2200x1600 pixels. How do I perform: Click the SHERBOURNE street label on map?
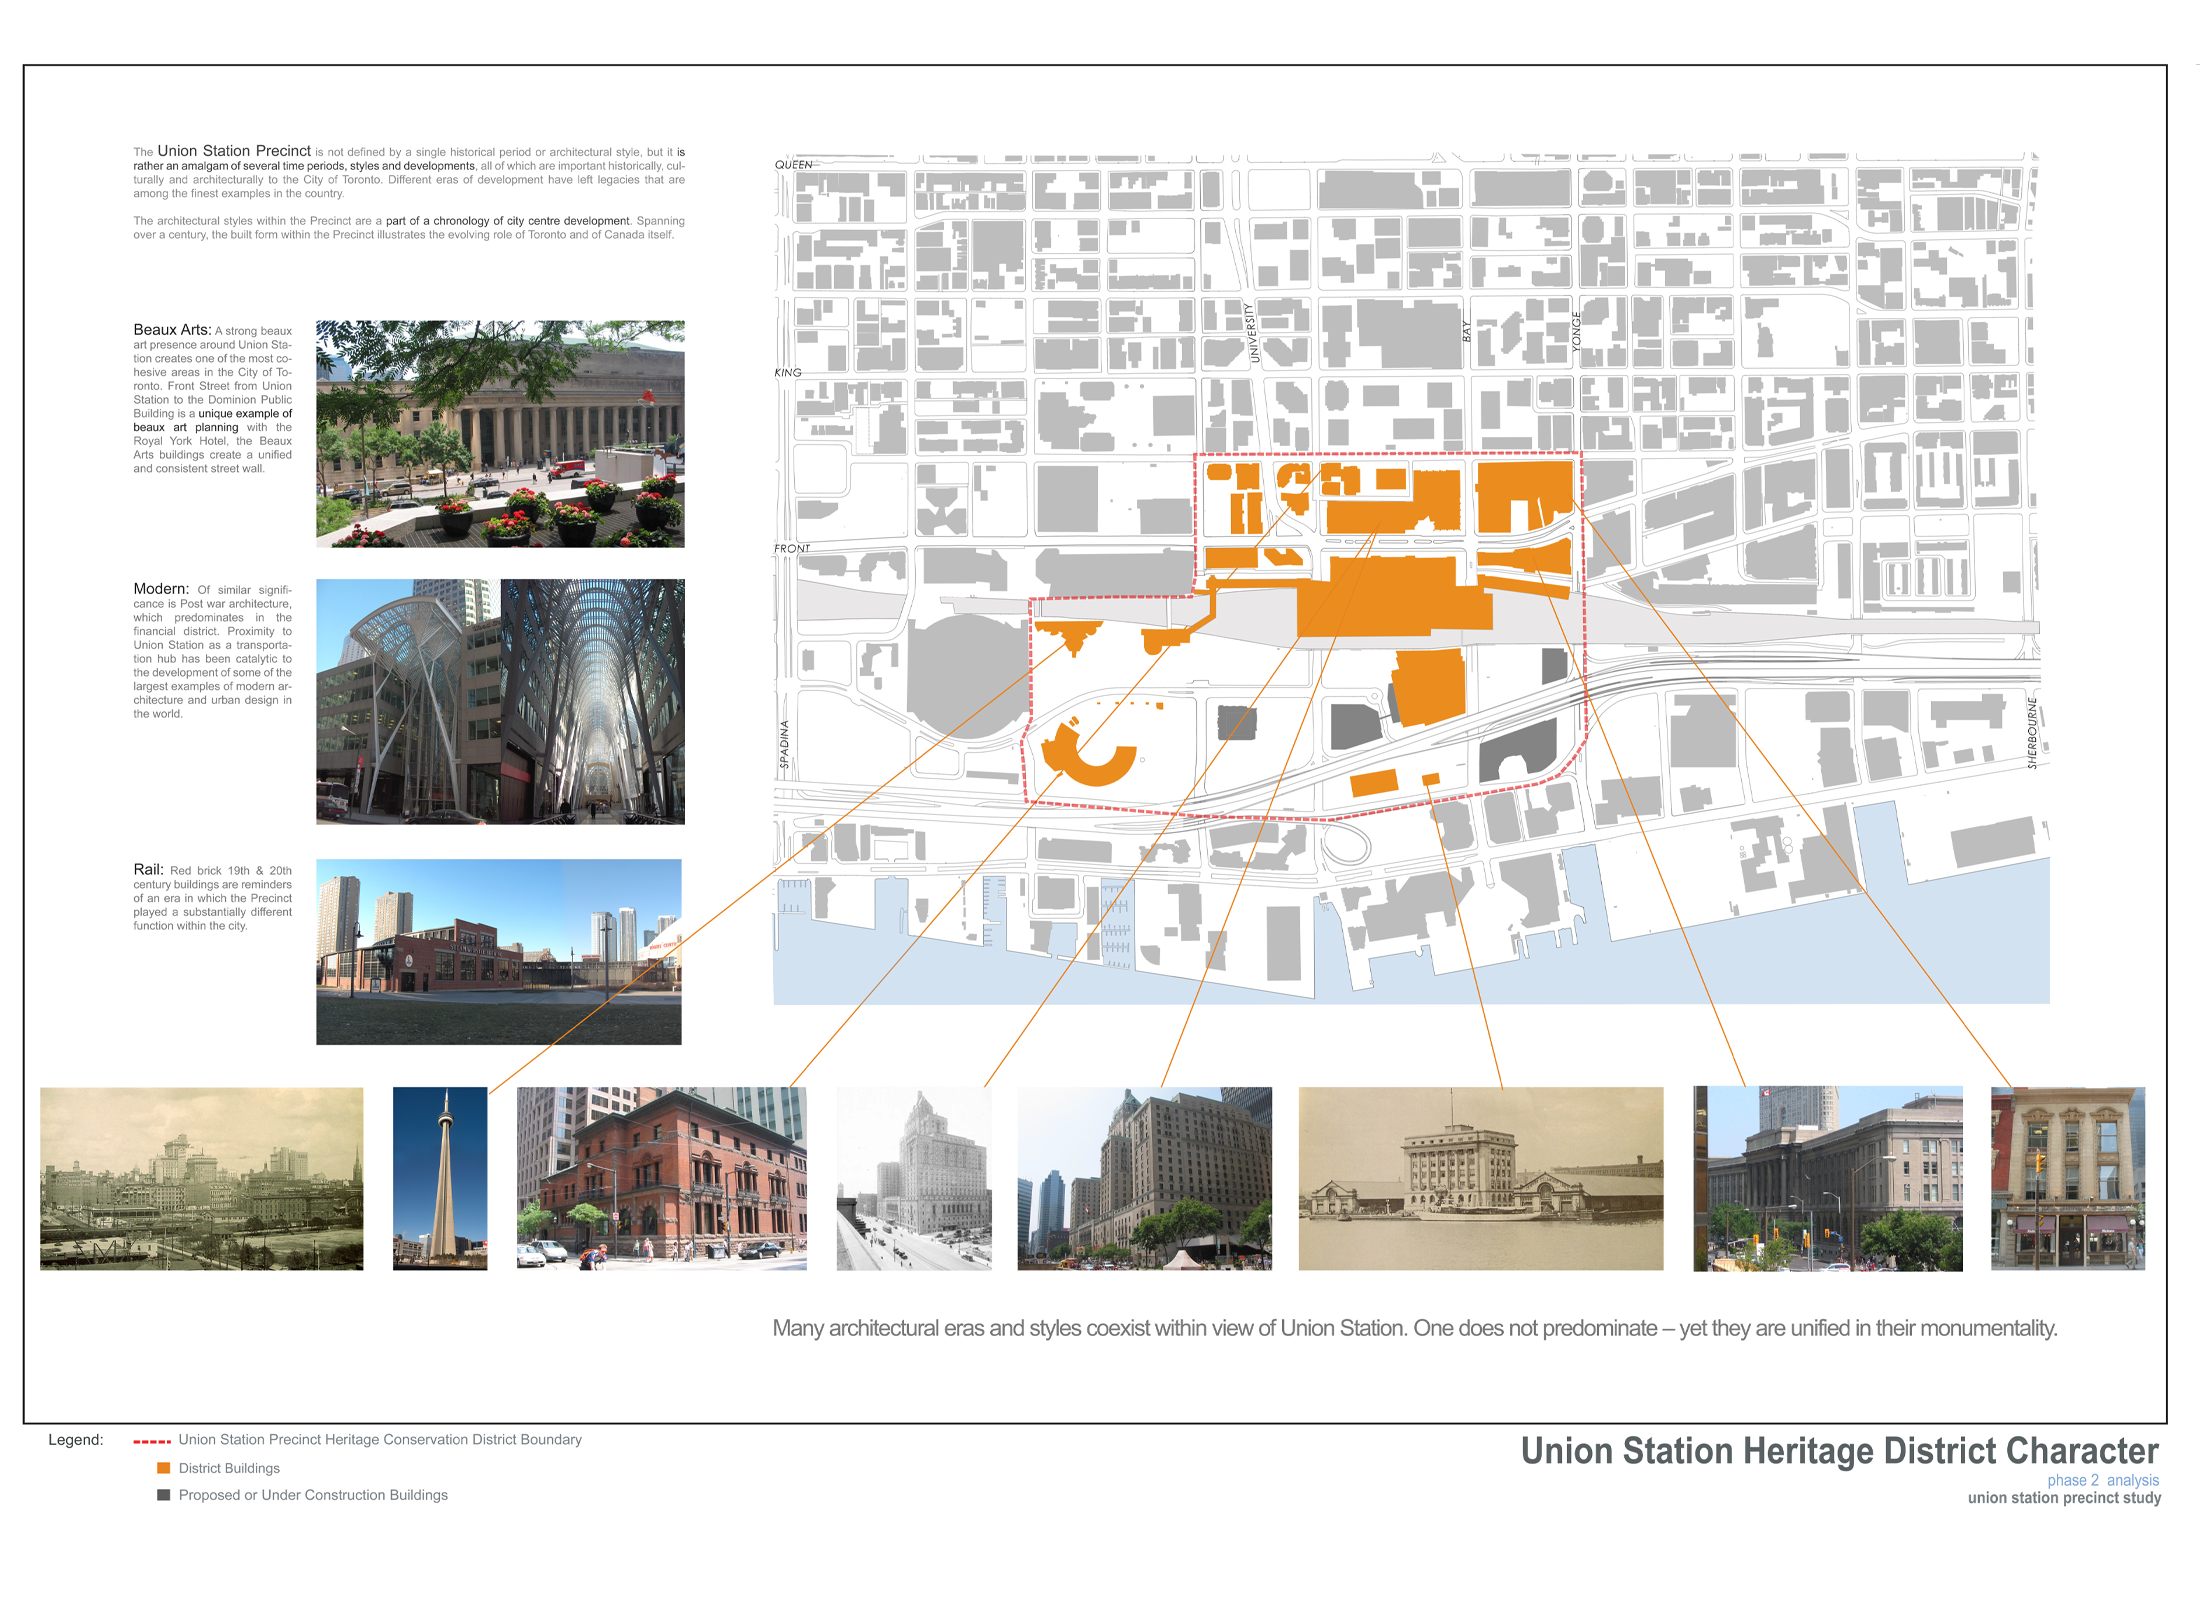2032,732
